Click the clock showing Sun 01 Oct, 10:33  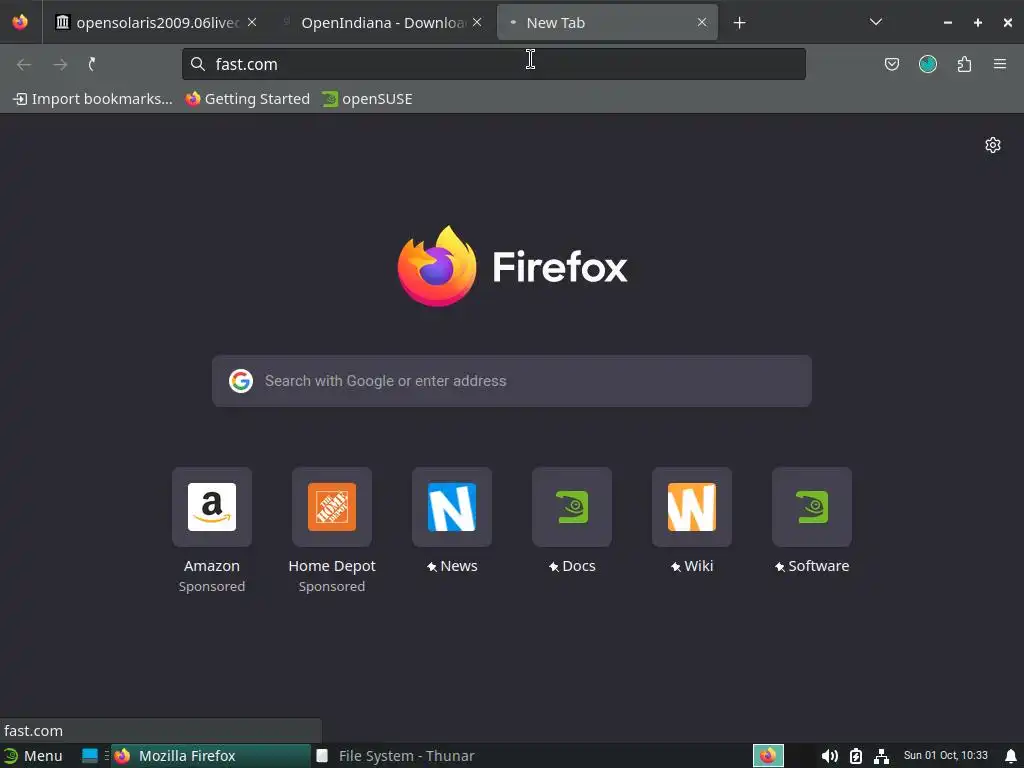click(x=945, y=756)
